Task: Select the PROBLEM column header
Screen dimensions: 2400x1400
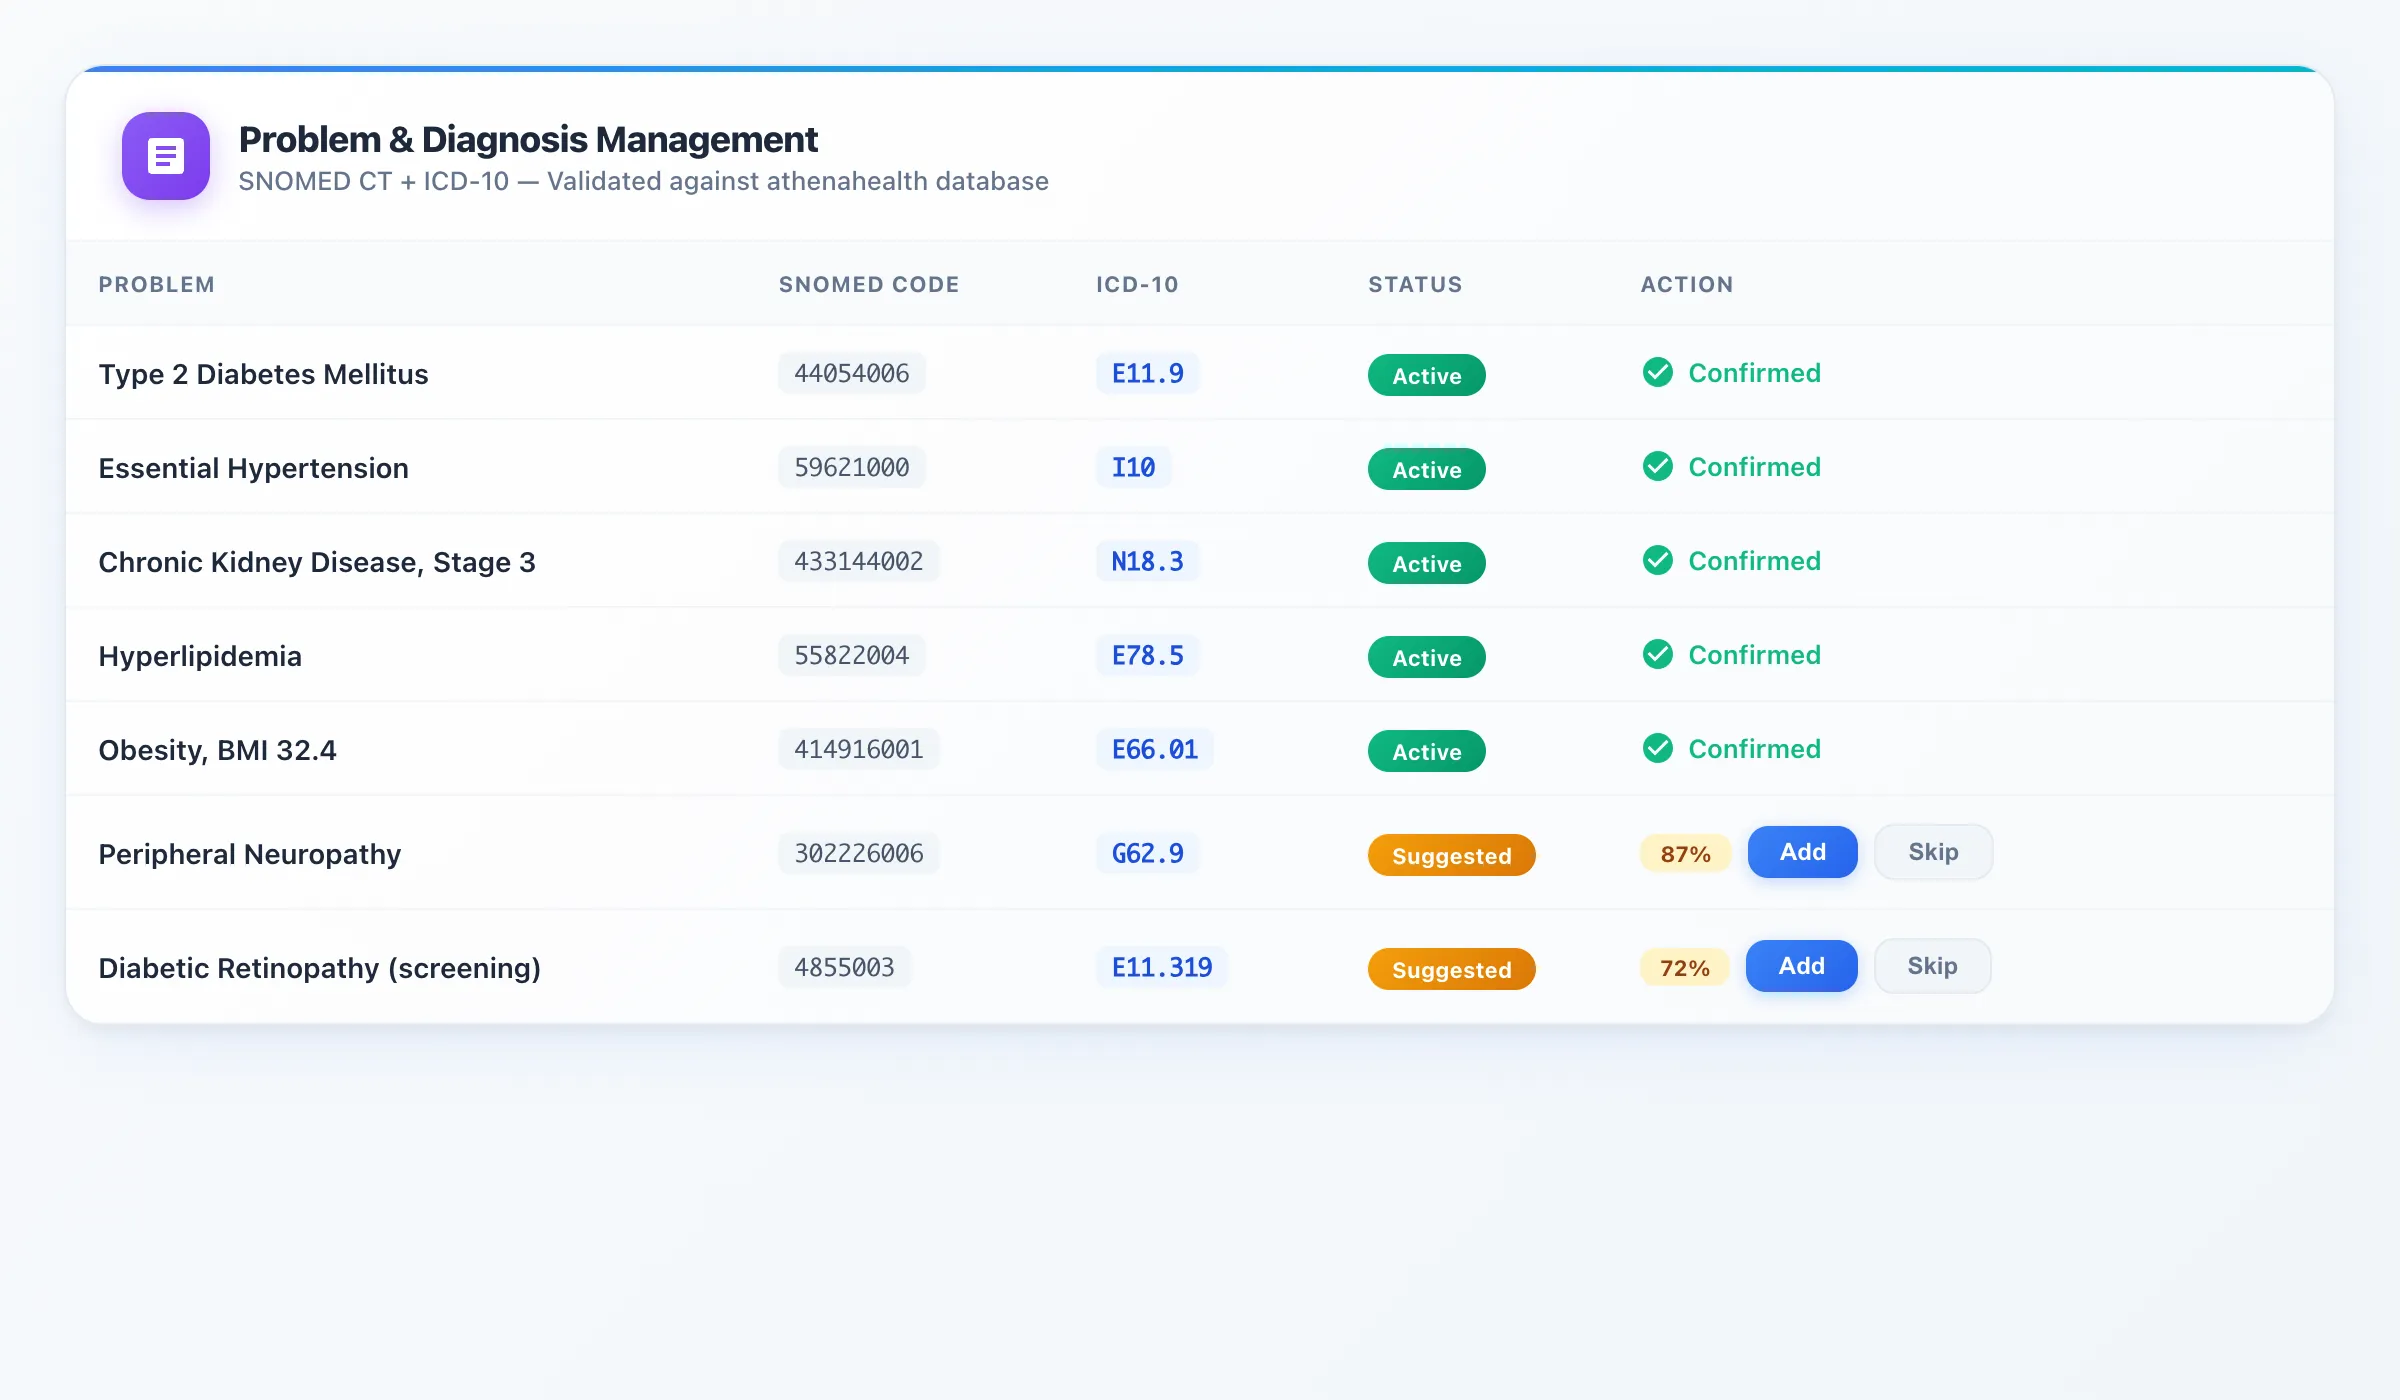Action: point(156,284)
